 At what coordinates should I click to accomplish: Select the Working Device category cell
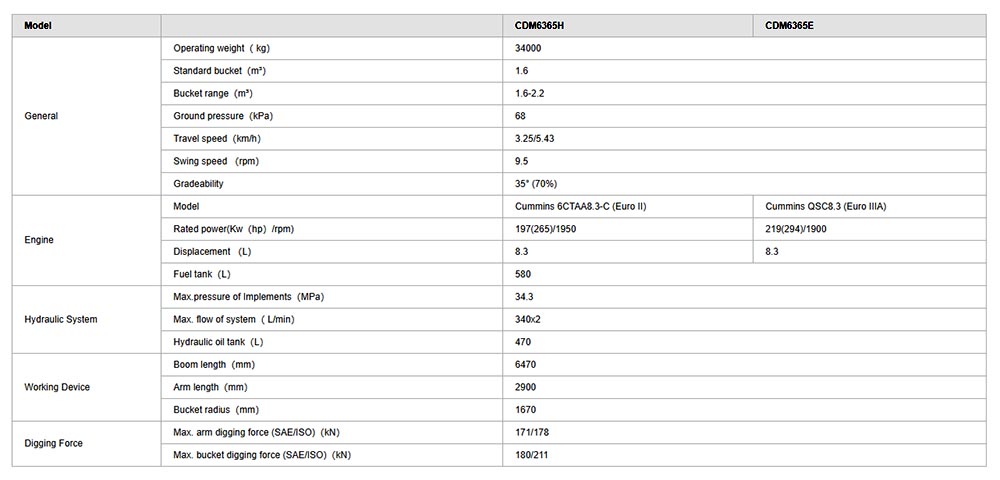57,387
